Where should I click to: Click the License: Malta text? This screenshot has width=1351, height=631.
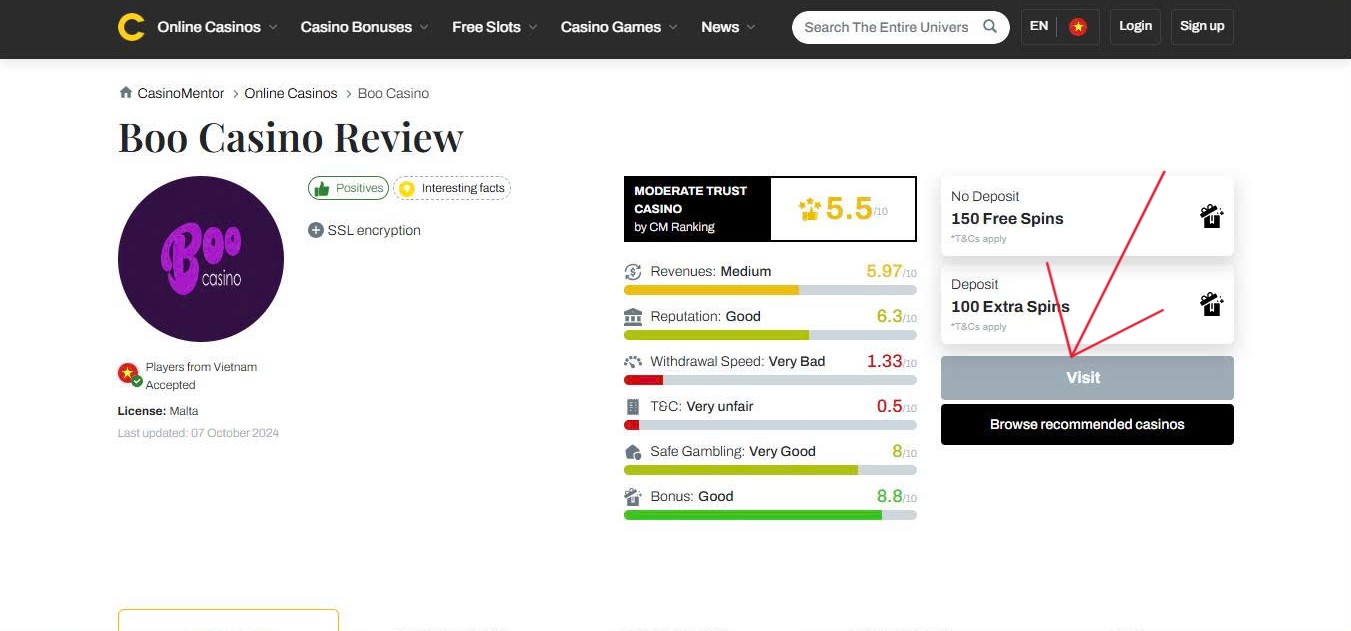(x=158, y=411)
